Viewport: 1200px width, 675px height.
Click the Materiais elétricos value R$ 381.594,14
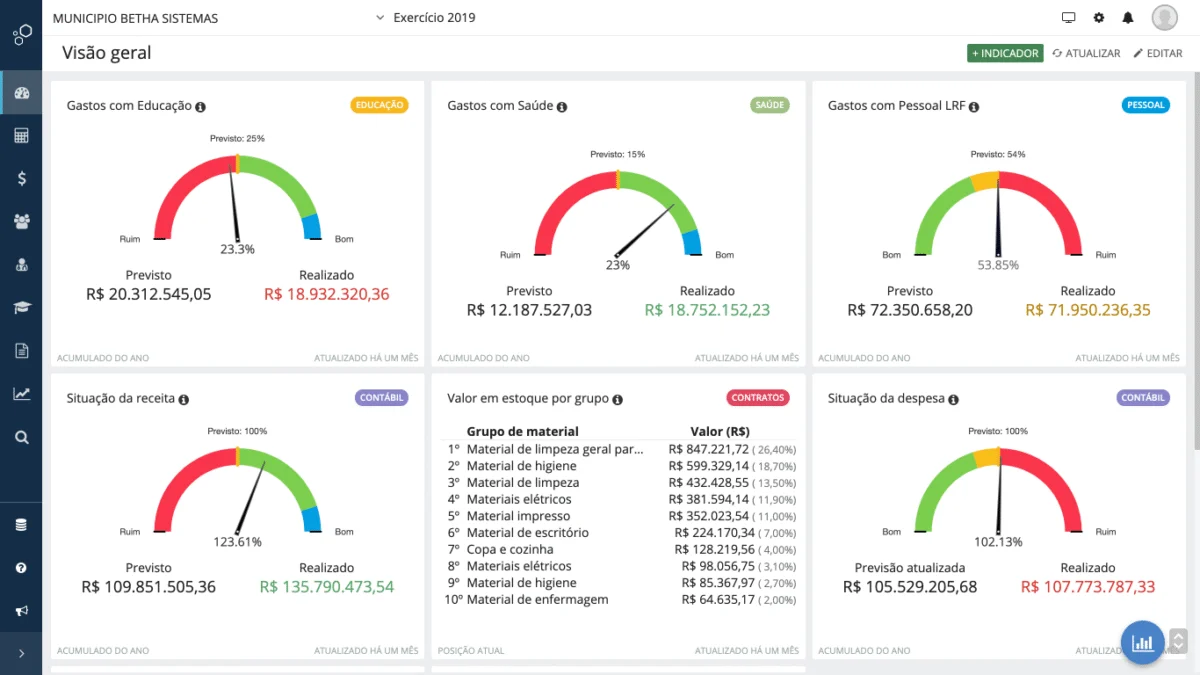point(709,499)
